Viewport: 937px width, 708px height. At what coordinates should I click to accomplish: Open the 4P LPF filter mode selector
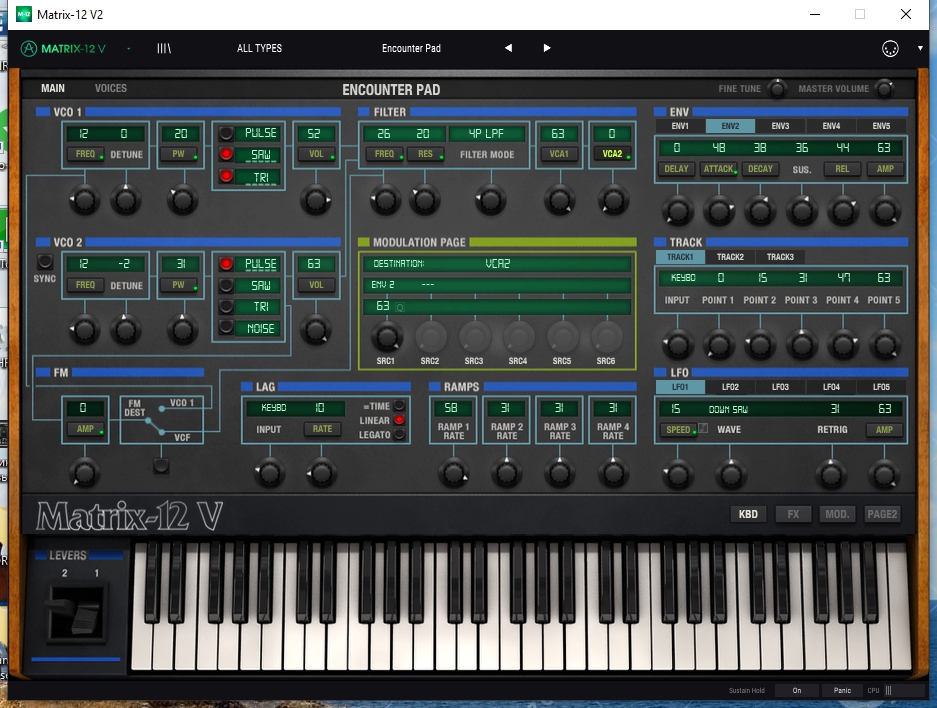[487, 134]
